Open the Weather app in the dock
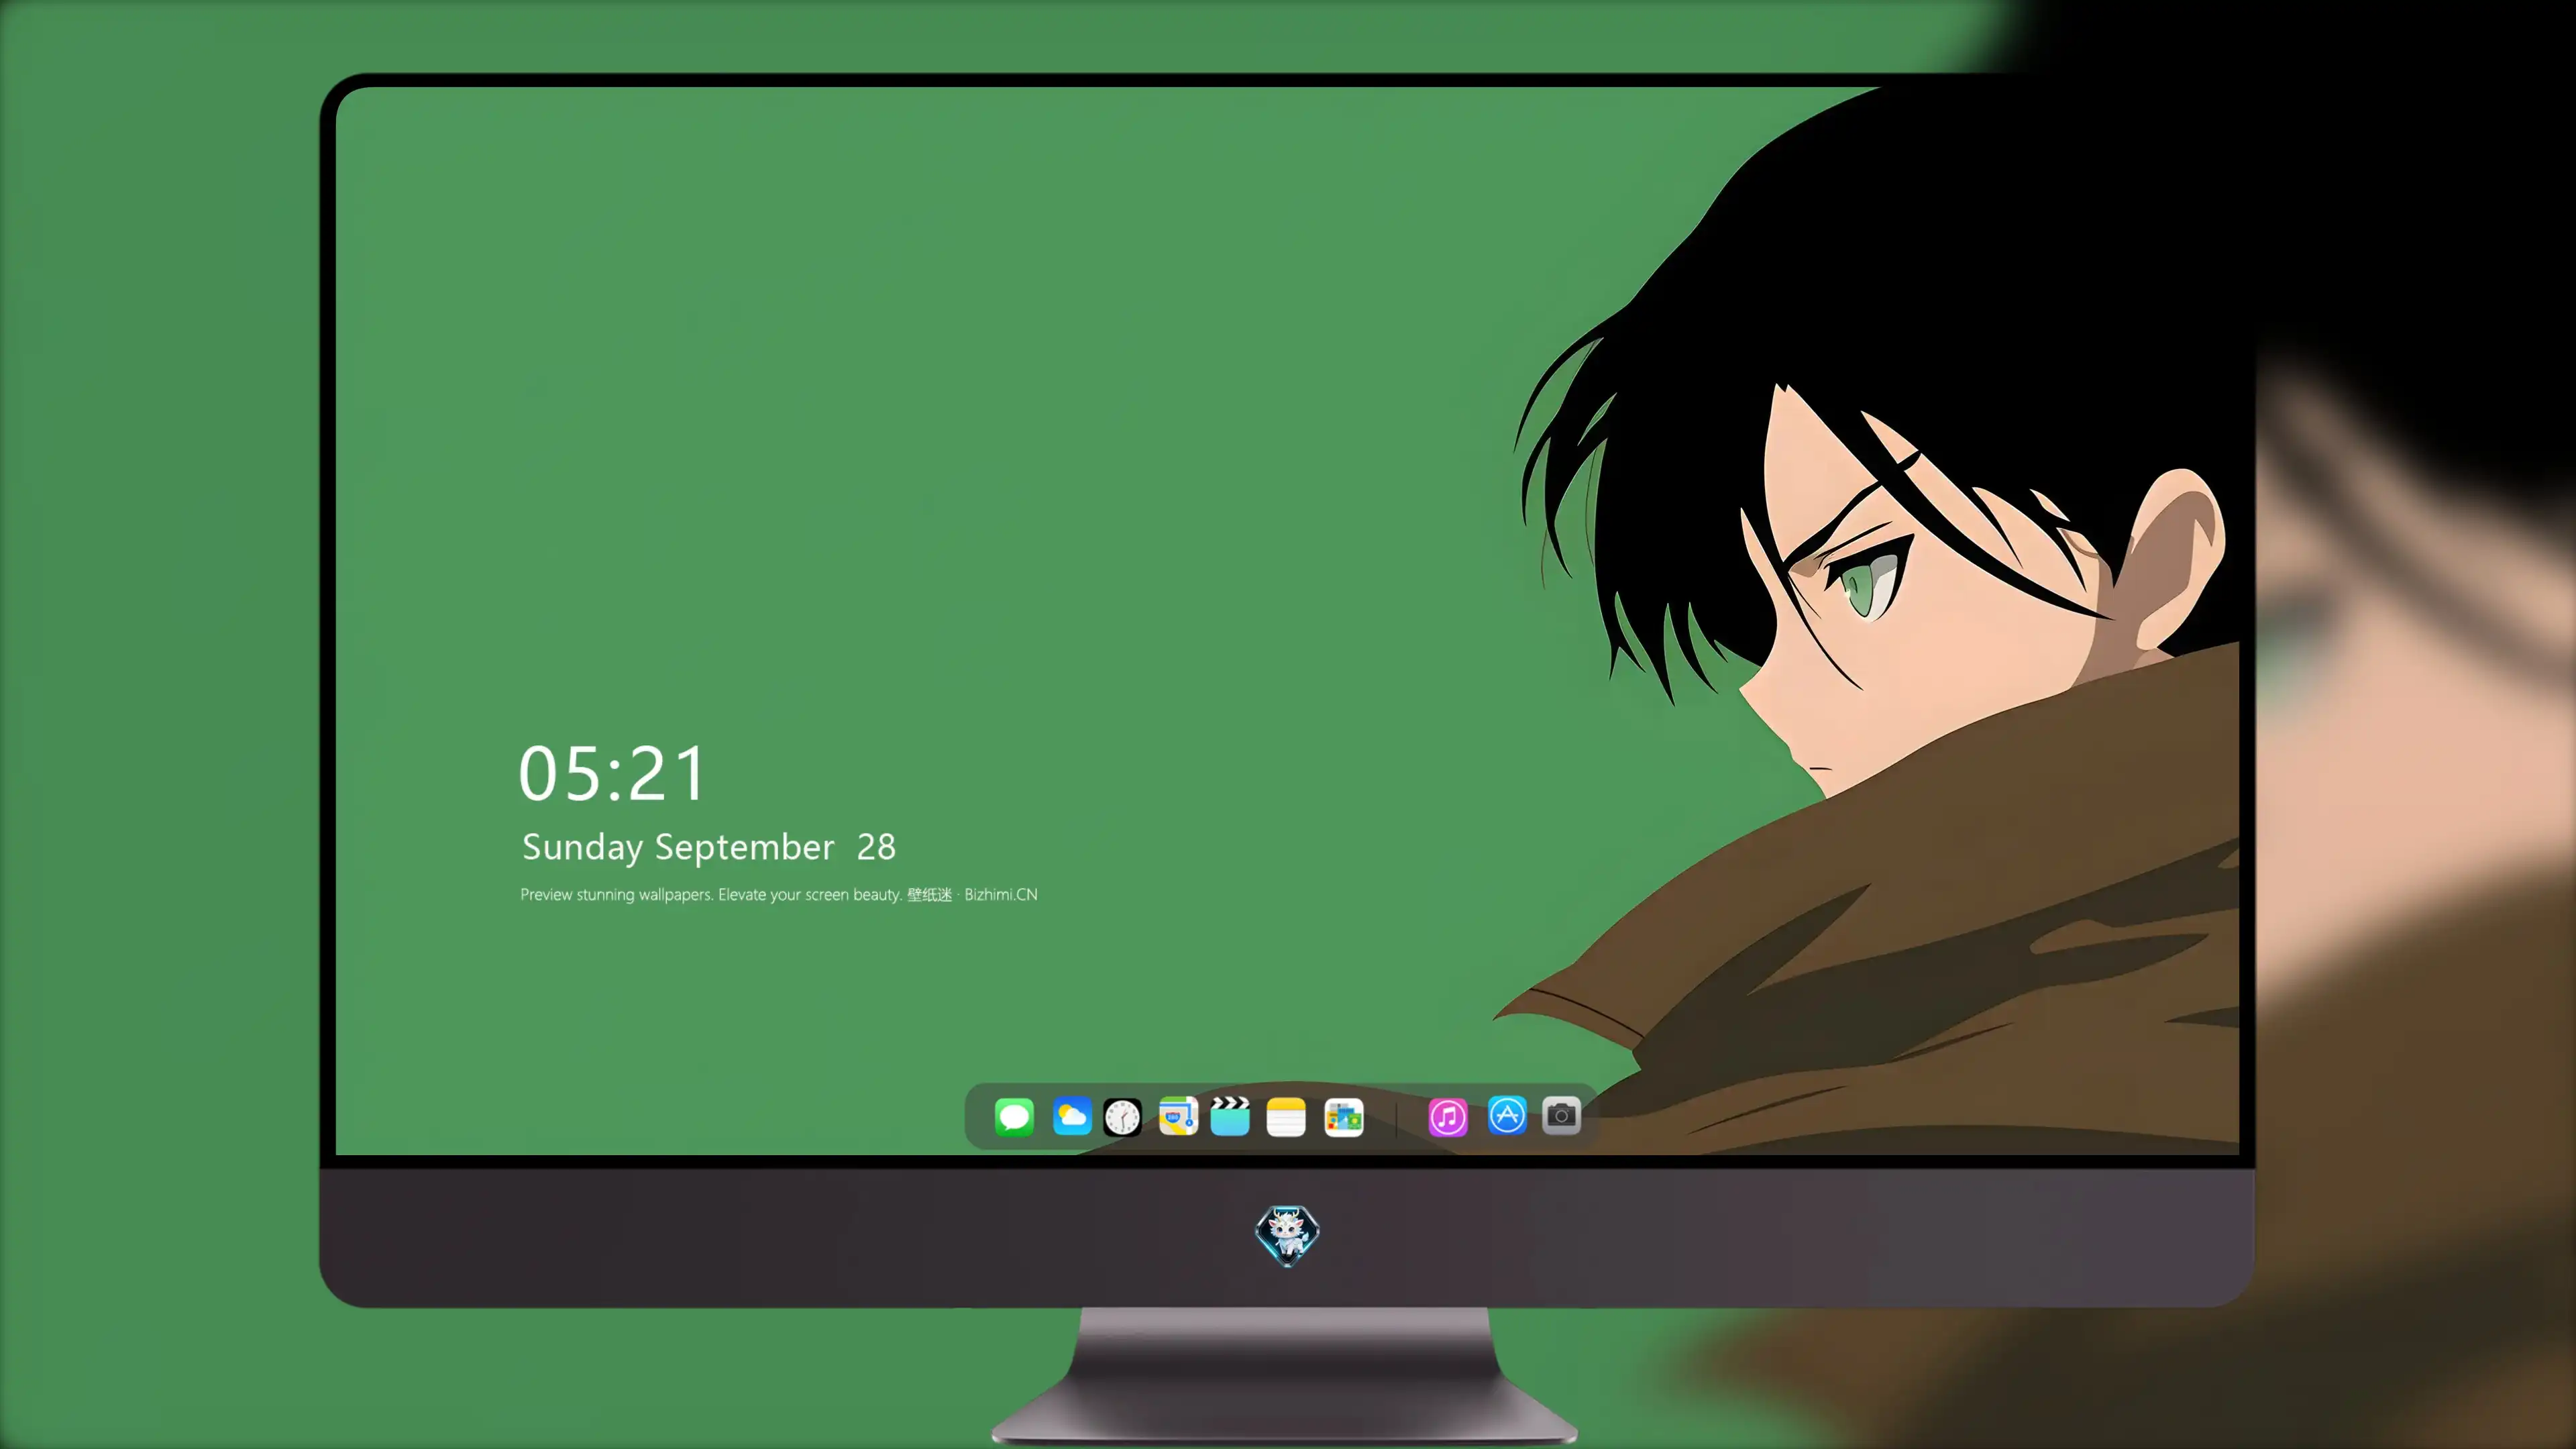Viewport: 2576px width, 1449px height. 1072,1116
